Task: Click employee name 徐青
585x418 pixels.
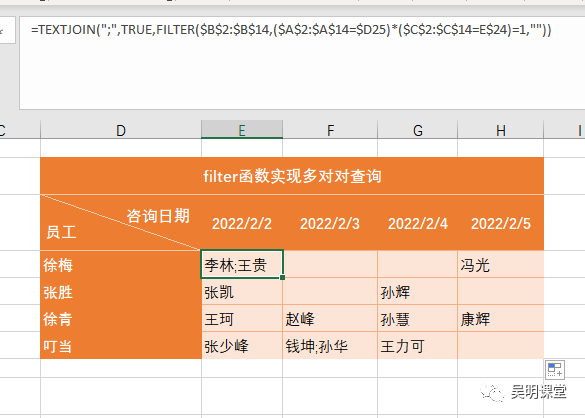Action: pyautogui.click(x=121, y=318)
